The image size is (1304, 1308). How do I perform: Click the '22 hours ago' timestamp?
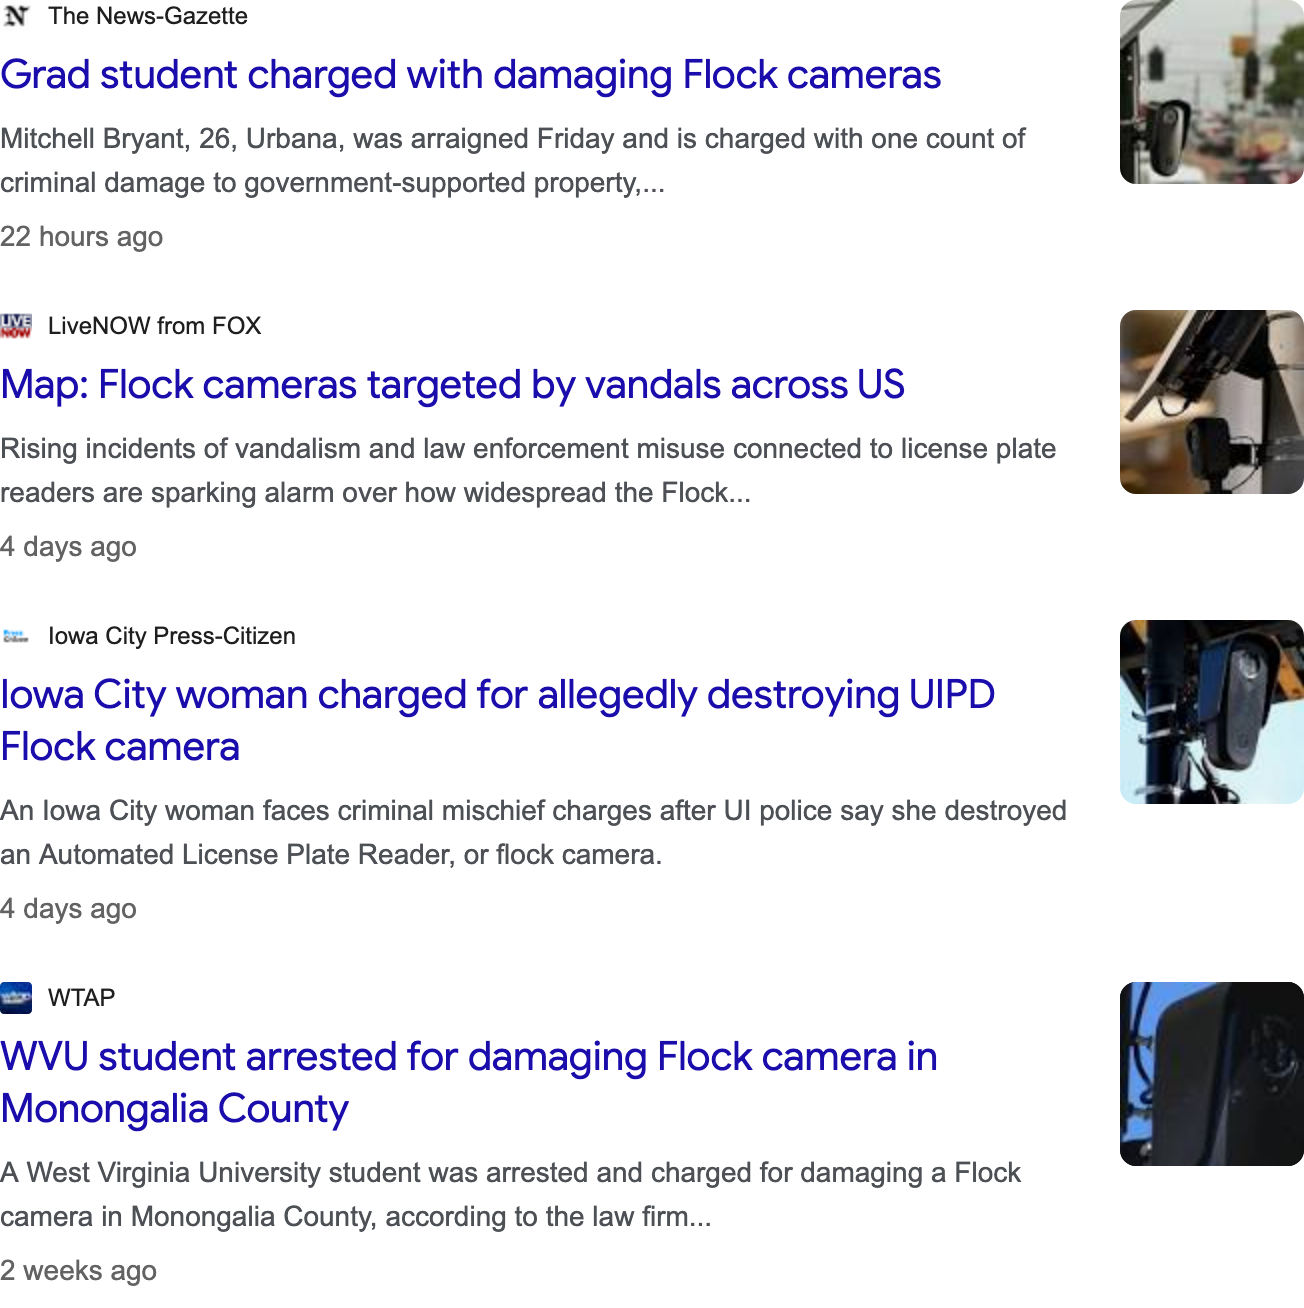[81, 237]
